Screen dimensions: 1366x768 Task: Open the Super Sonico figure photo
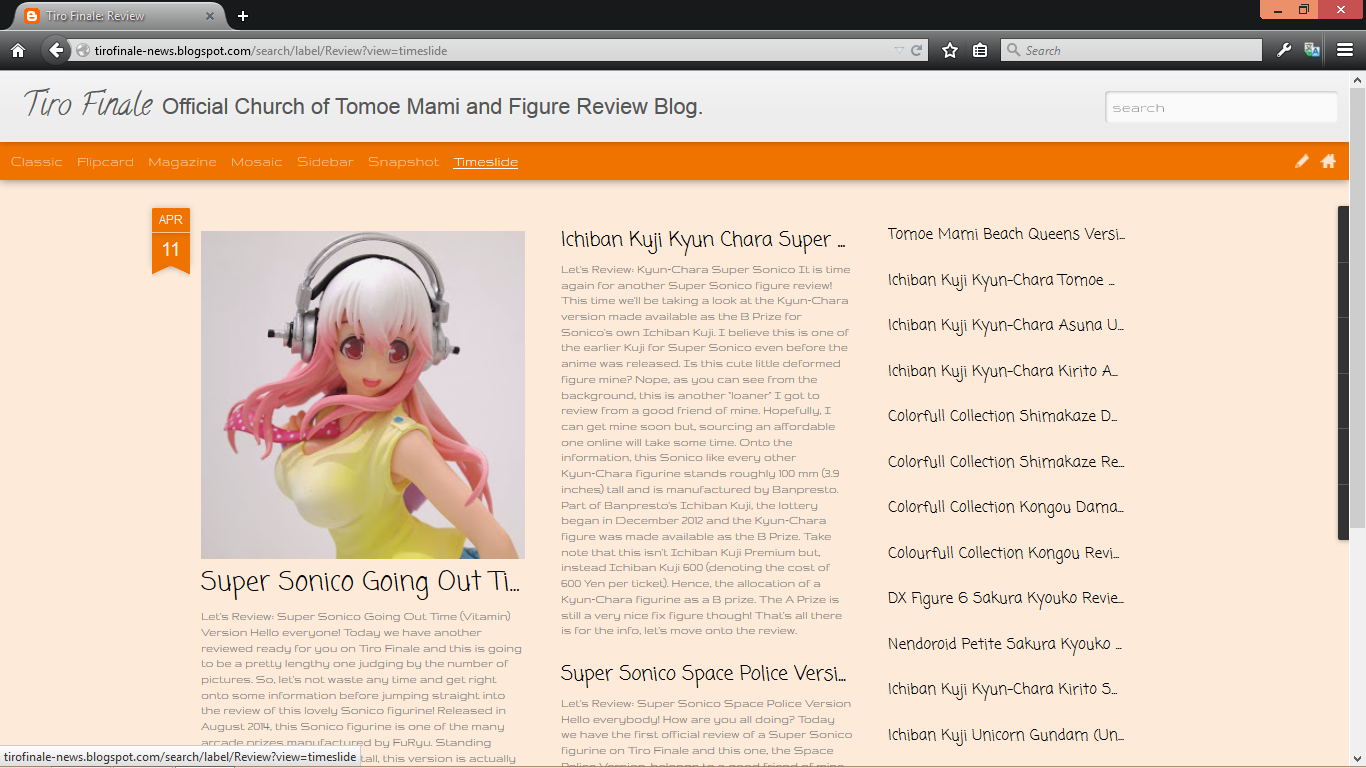363,395
